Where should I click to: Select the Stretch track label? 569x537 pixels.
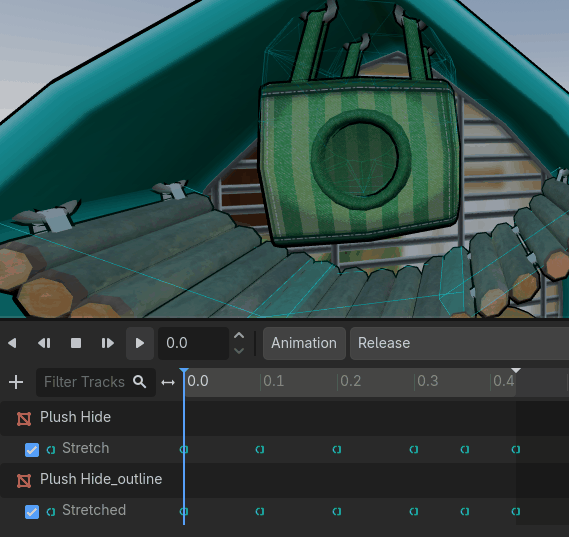coord(86,448)
